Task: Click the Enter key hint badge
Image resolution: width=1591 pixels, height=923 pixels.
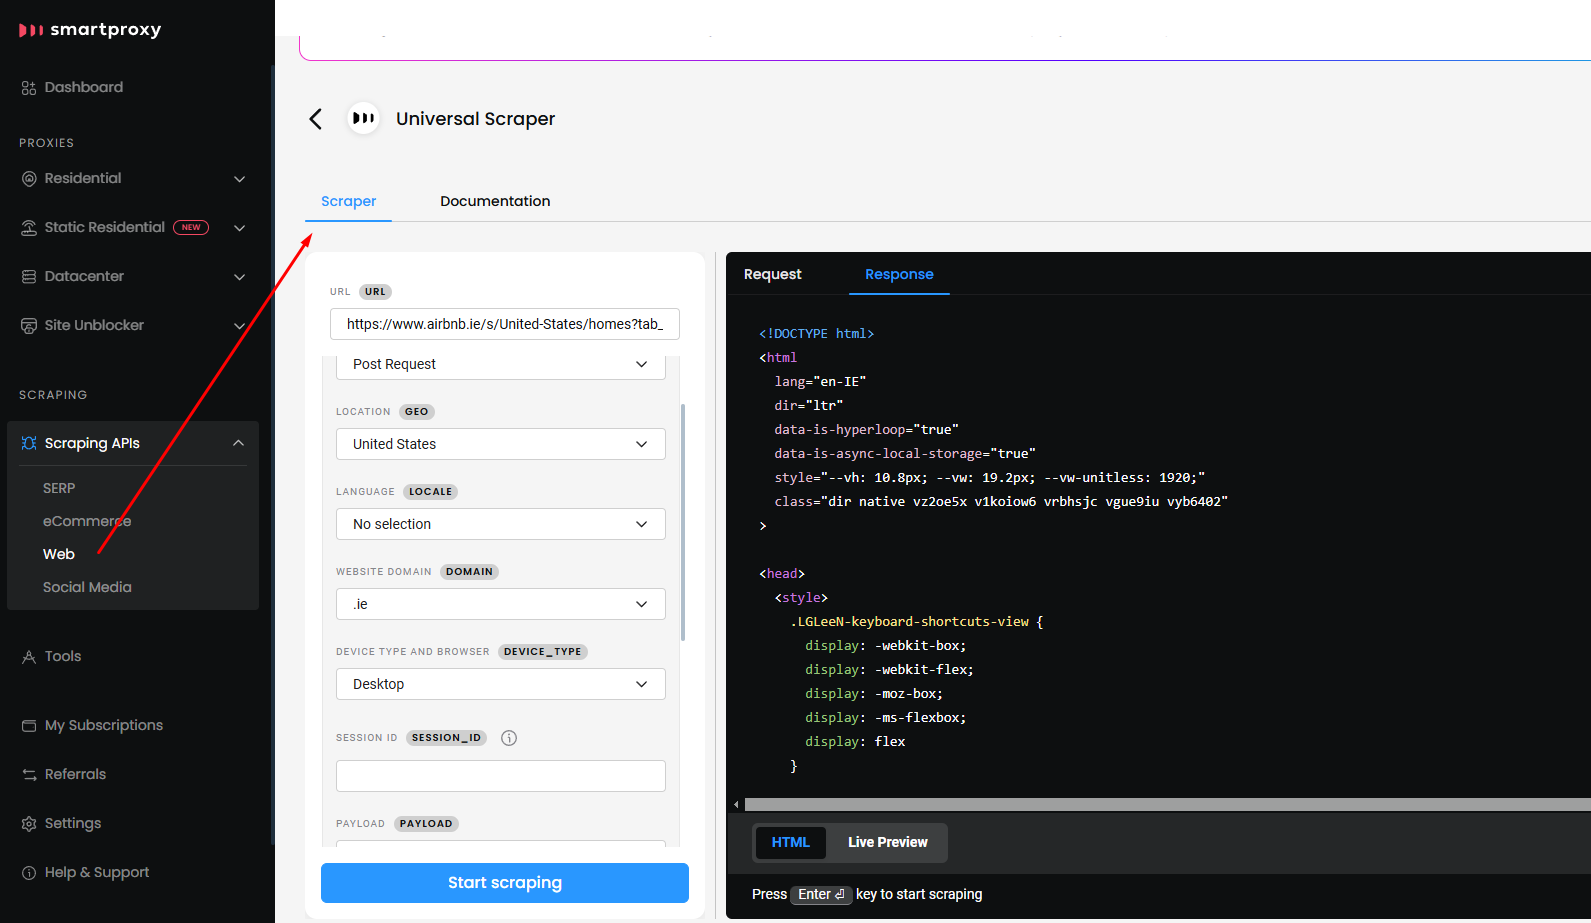Action: (821, 895)
